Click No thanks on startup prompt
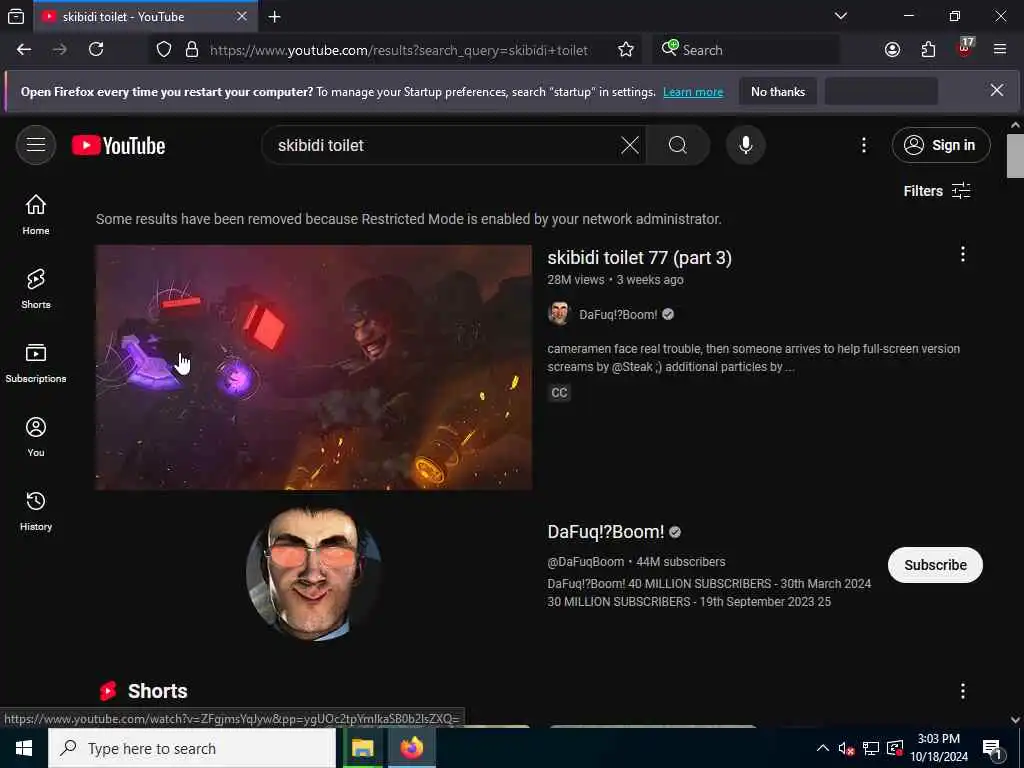 pyautogui.click(x=778, y=91)
